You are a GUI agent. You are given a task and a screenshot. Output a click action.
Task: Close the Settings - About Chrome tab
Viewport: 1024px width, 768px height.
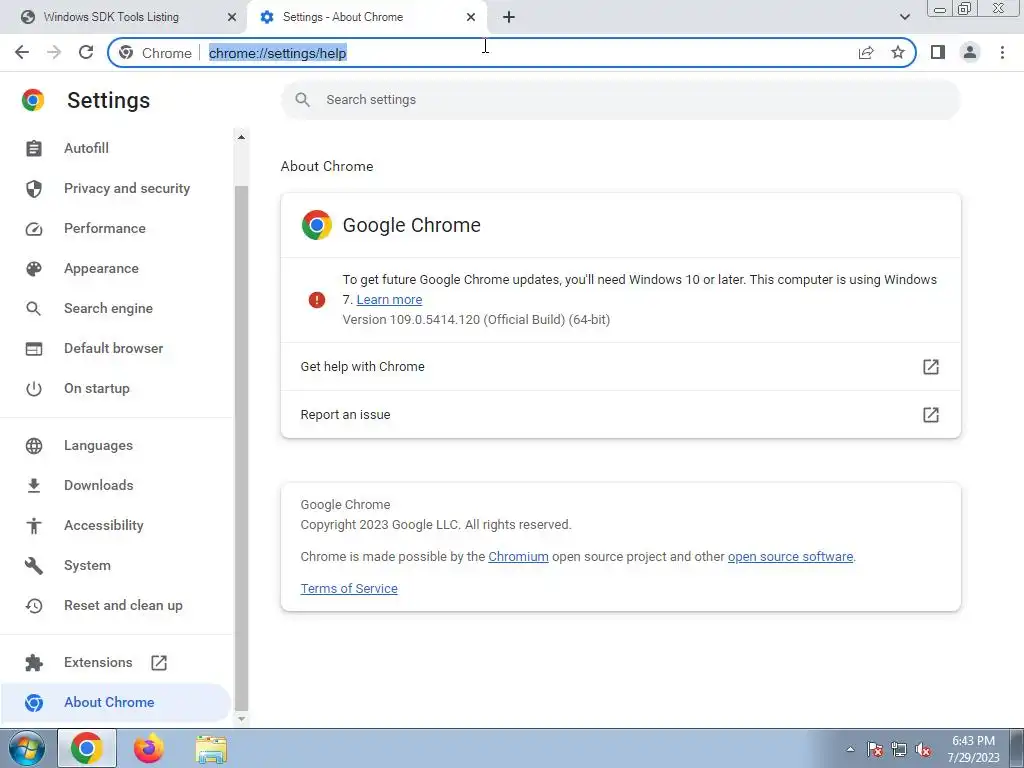coord(471,17)
